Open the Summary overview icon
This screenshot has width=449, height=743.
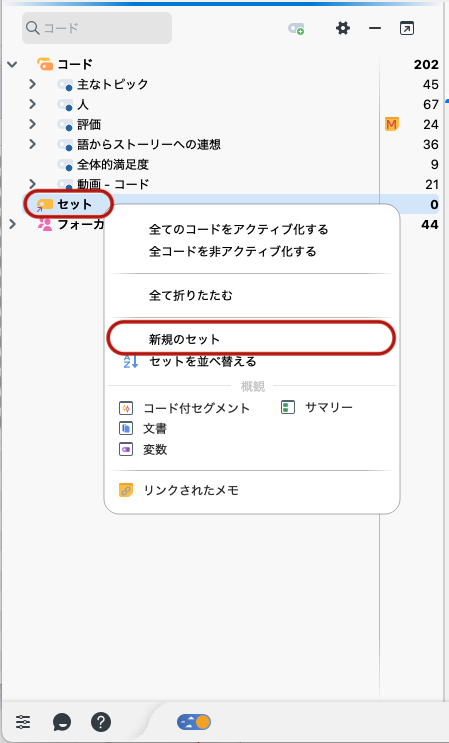pyautogui.click(x=288, y=407)
